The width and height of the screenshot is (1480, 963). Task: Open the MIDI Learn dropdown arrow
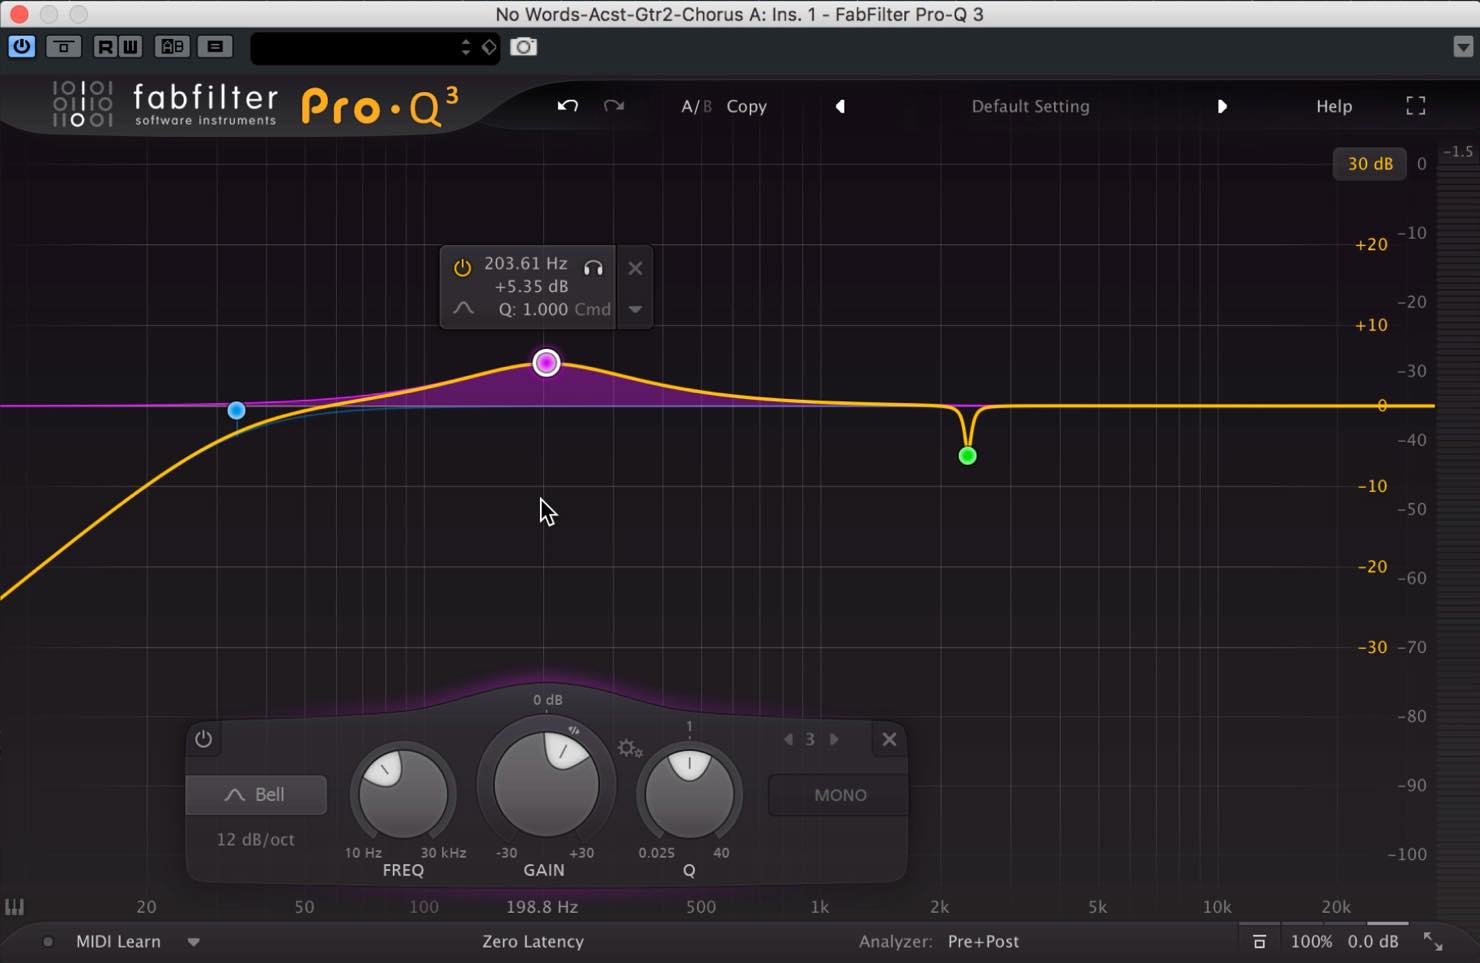(194, 942)
